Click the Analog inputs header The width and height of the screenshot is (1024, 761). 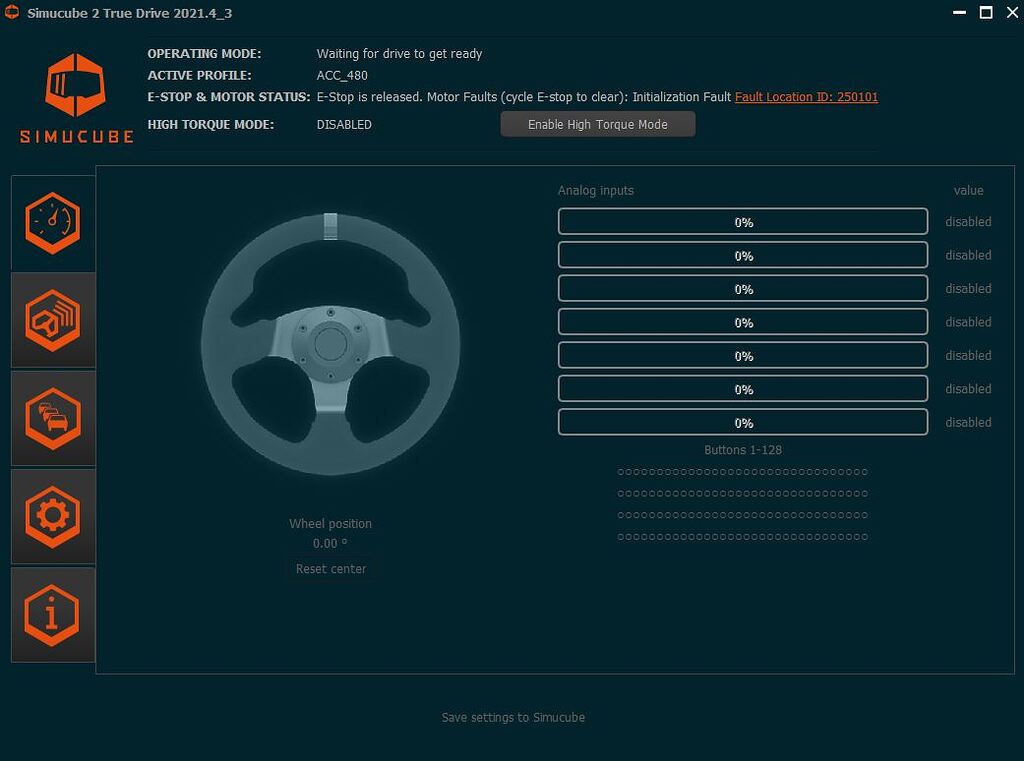click(x=596, y=190)
